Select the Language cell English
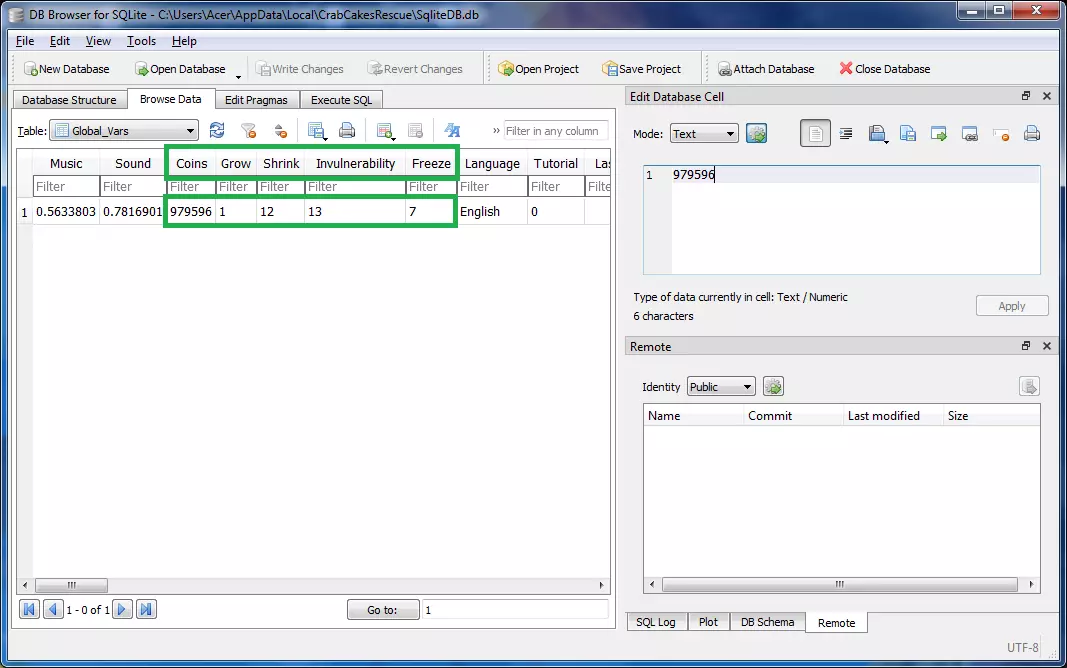Screen dimensions: 1067x668 point(491,212)
